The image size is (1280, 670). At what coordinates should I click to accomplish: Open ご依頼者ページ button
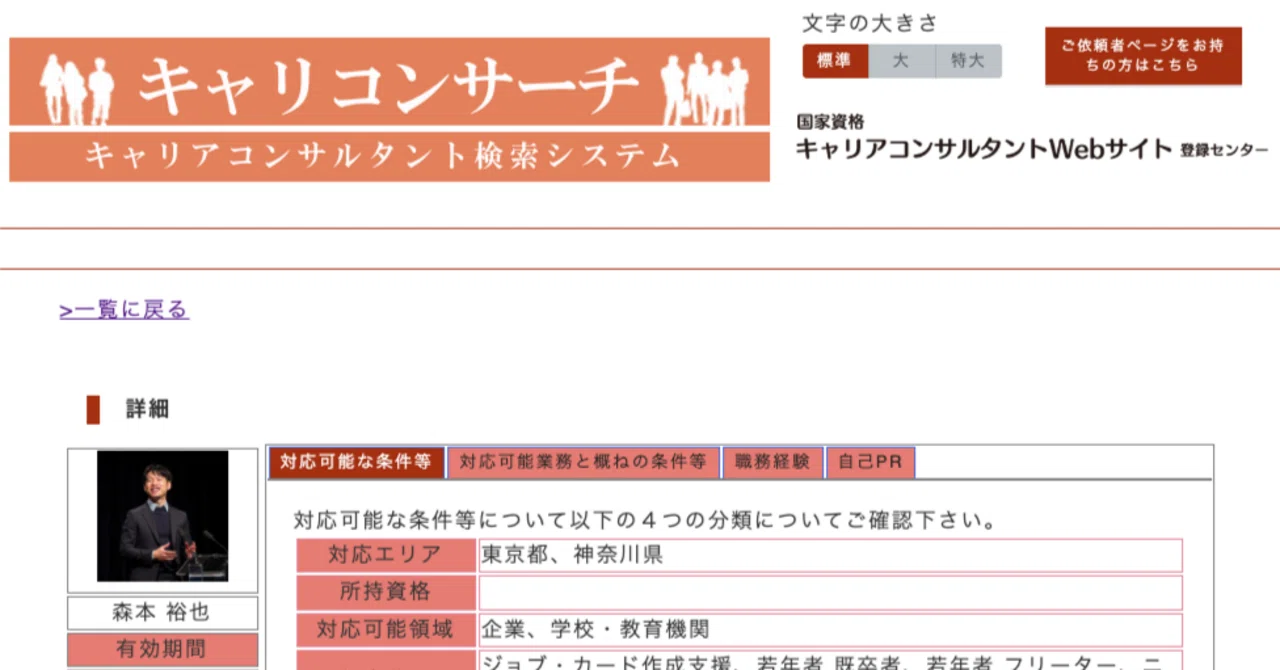1143,56
